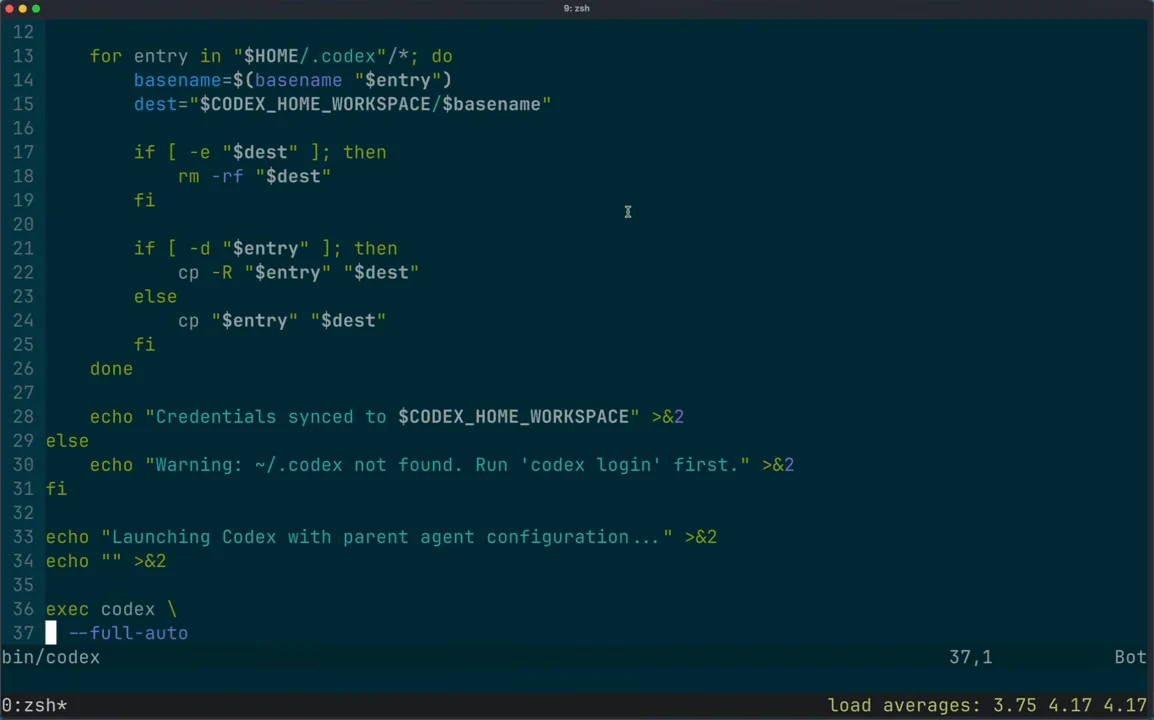Click the '--full-auto' flag text
This screenshot has height=720, width=1154.
point(128,633)
